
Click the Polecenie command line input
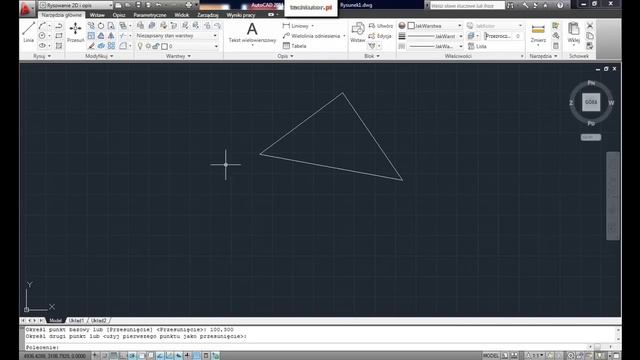(307, 347)
